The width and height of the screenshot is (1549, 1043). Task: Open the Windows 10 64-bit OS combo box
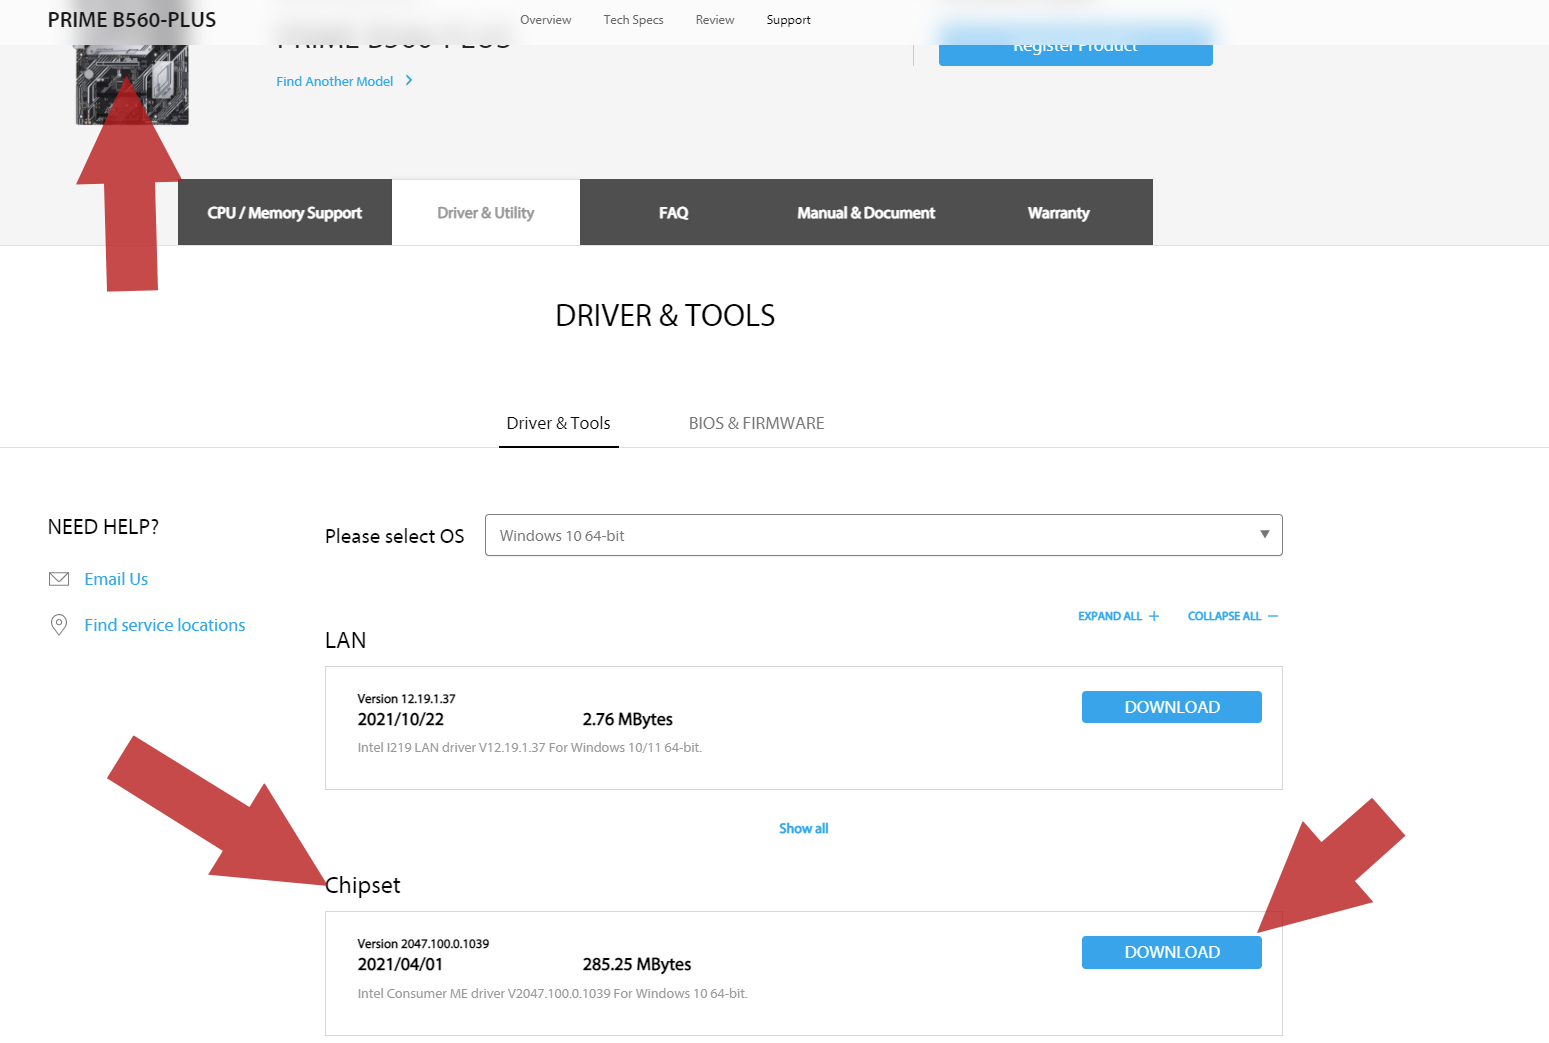click(x=884, y=535)
